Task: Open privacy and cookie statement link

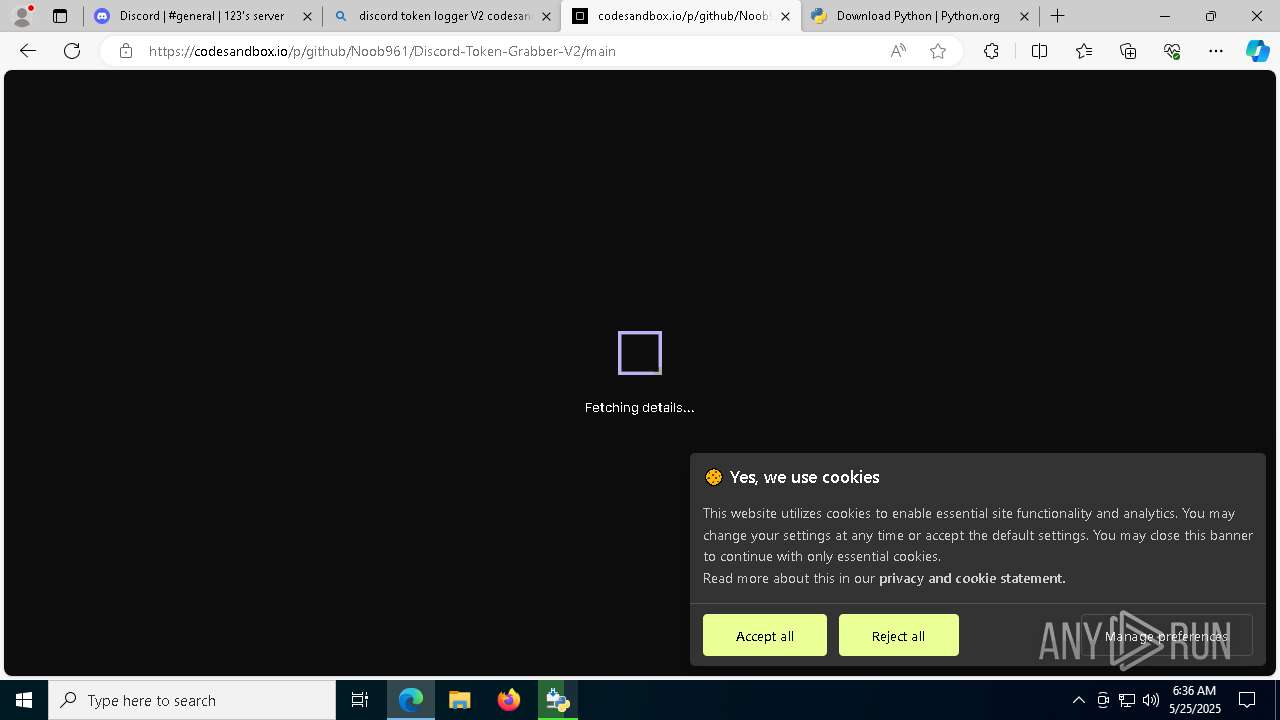Action: [x=972, y=578]
